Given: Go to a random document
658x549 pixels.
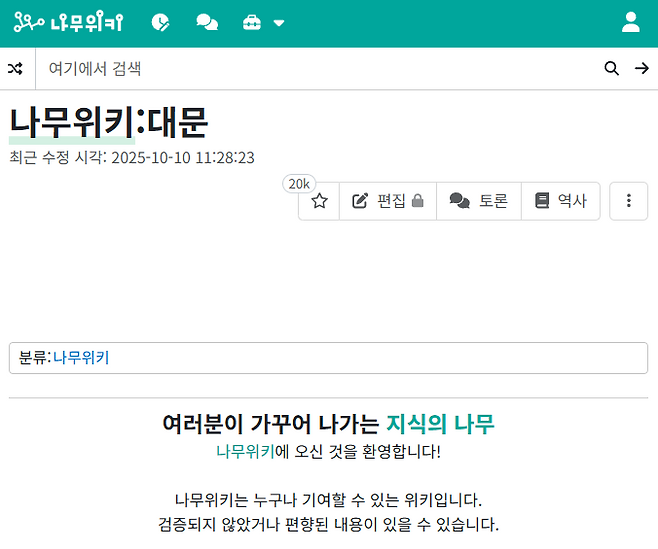Looking at the screenshot, I should 16,68.
